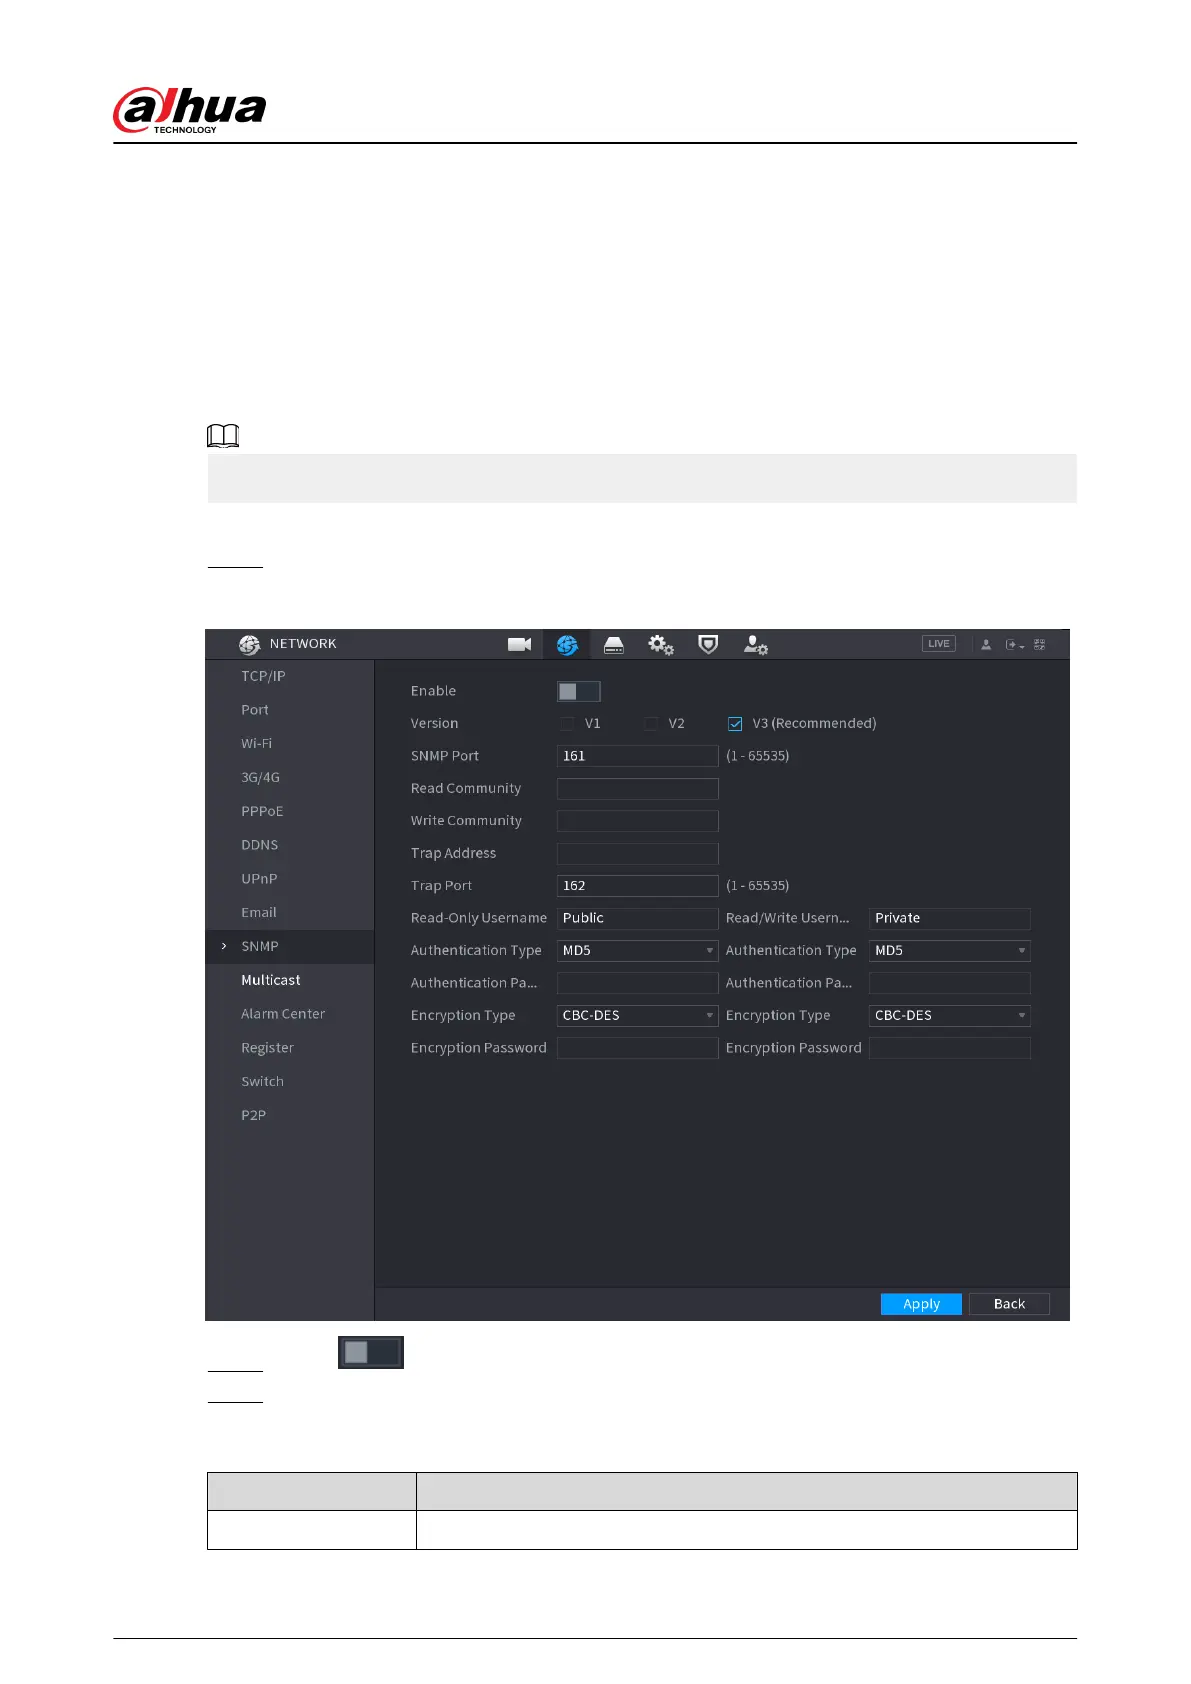Click the Back button
Screen dimensions: 1191x1684
tap(1009, 1304)
